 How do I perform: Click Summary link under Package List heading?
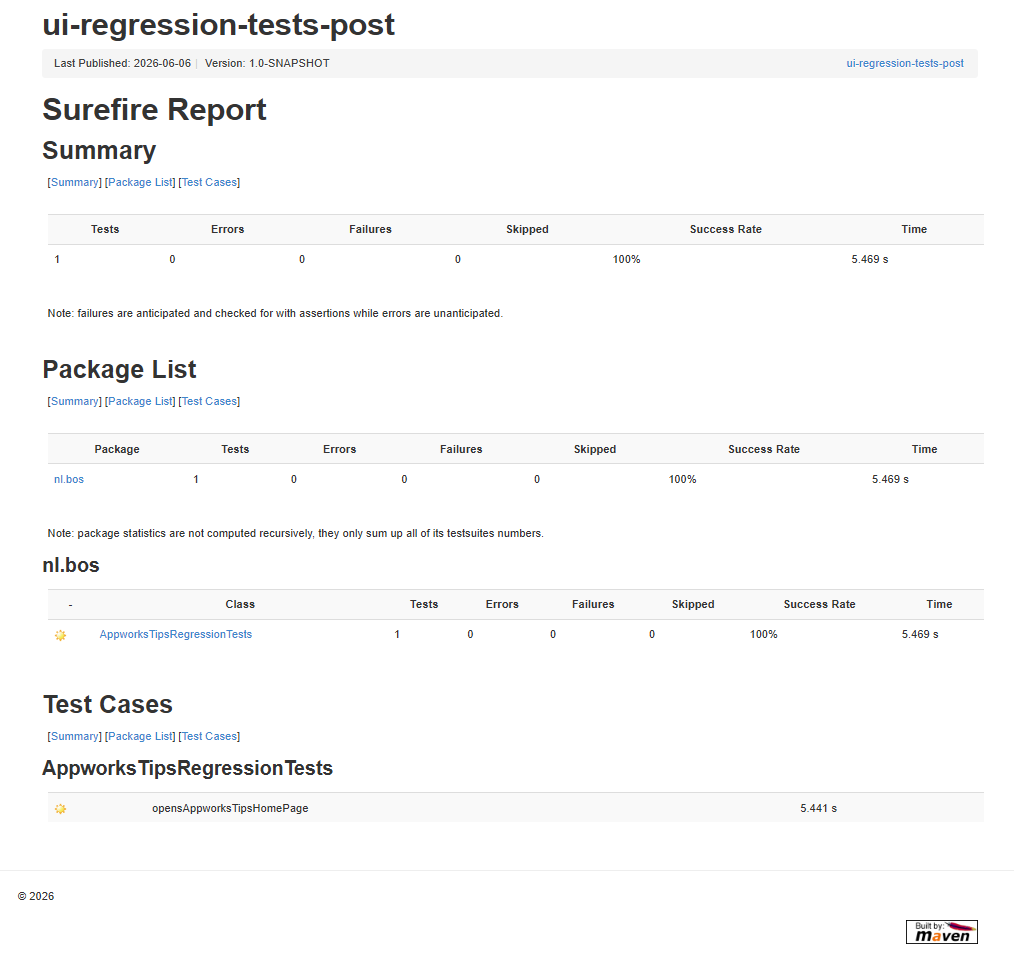[x=75, y=402]
